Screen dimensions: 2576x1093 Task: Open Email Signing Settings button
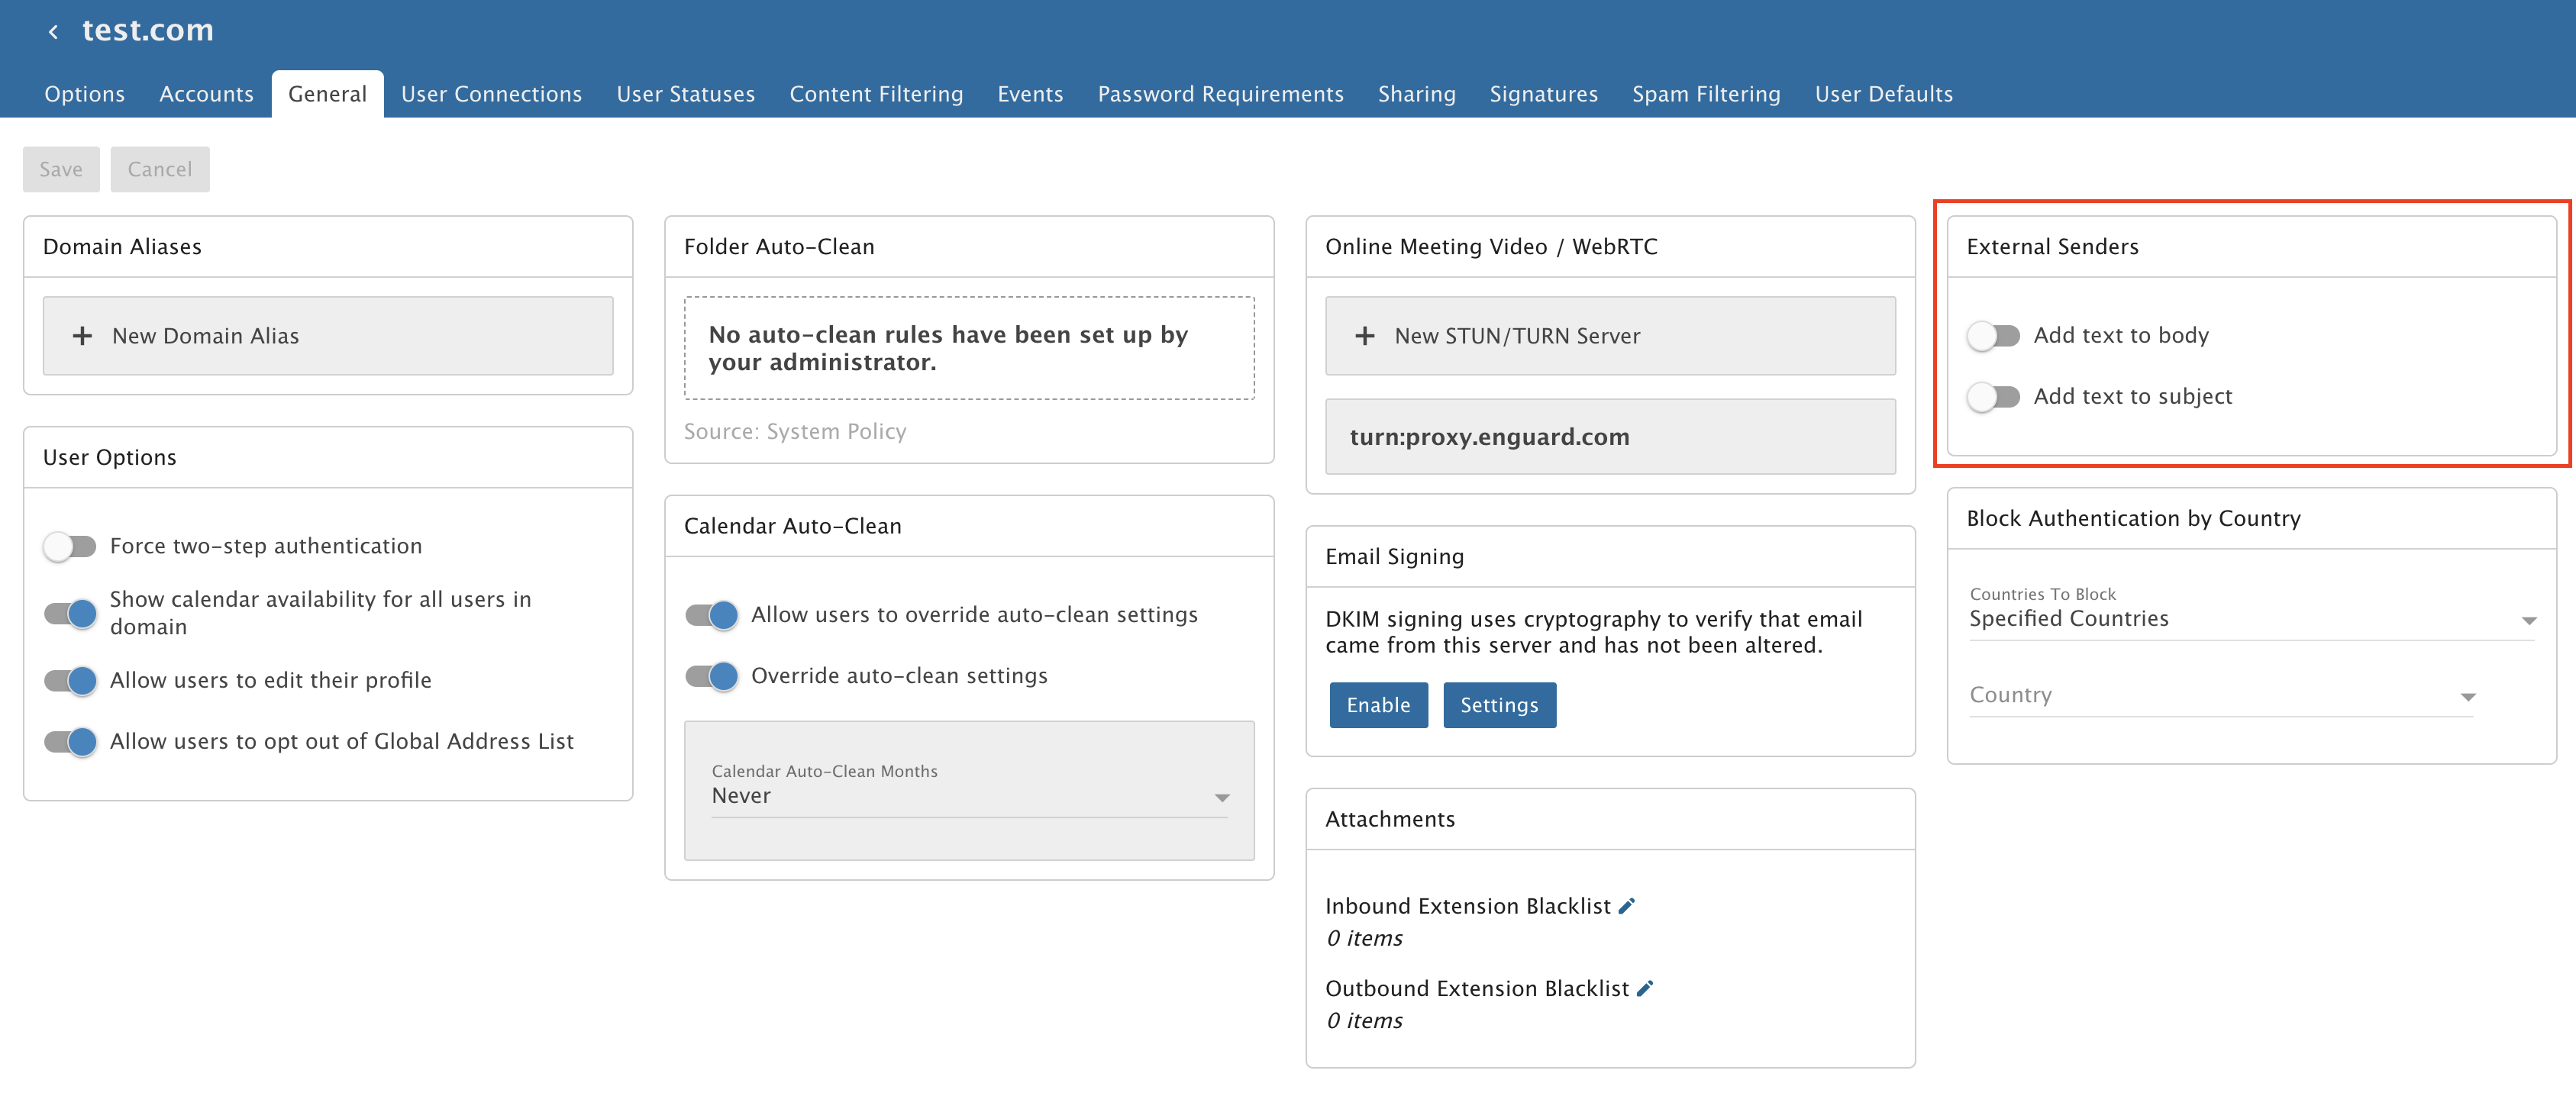click(1498, 705)
